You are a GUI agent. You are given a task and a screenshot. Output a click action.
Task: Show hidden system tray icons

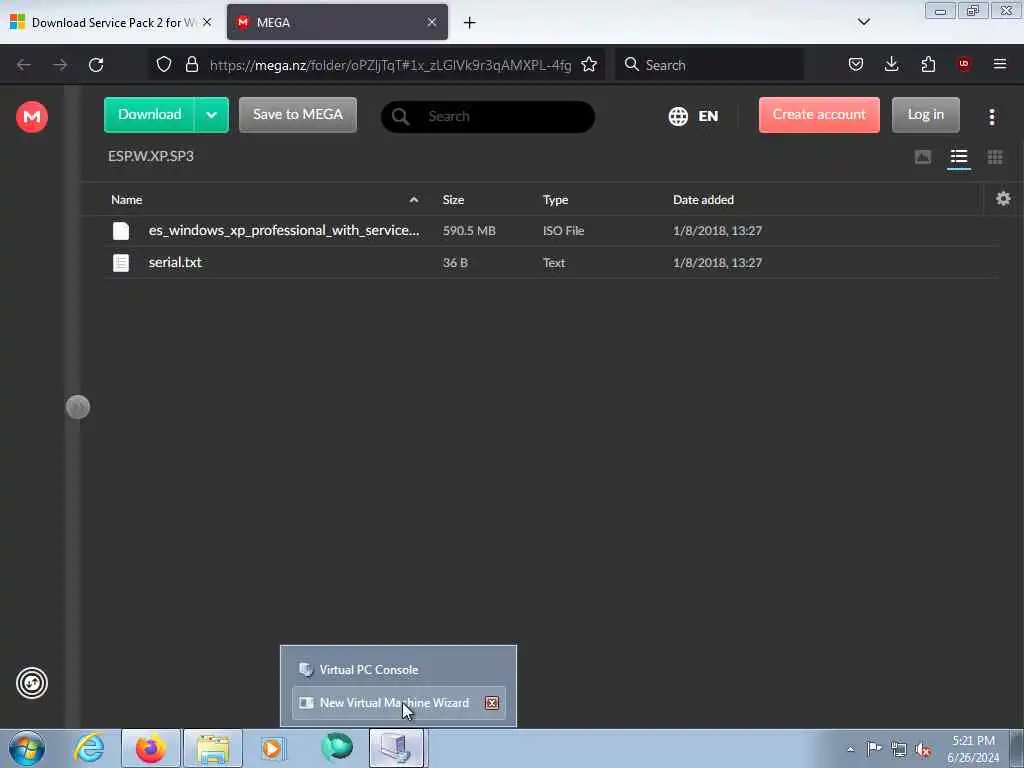850,749
